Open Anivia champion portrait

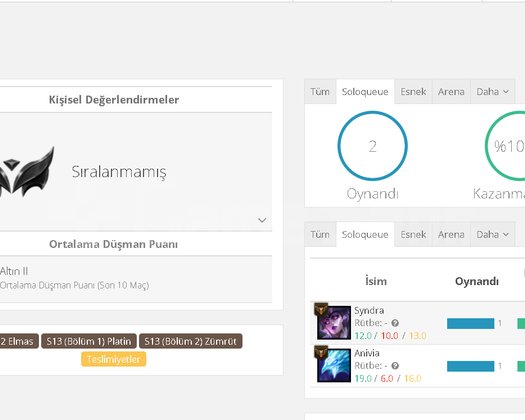pyautogui.click(x=334, y=365)
